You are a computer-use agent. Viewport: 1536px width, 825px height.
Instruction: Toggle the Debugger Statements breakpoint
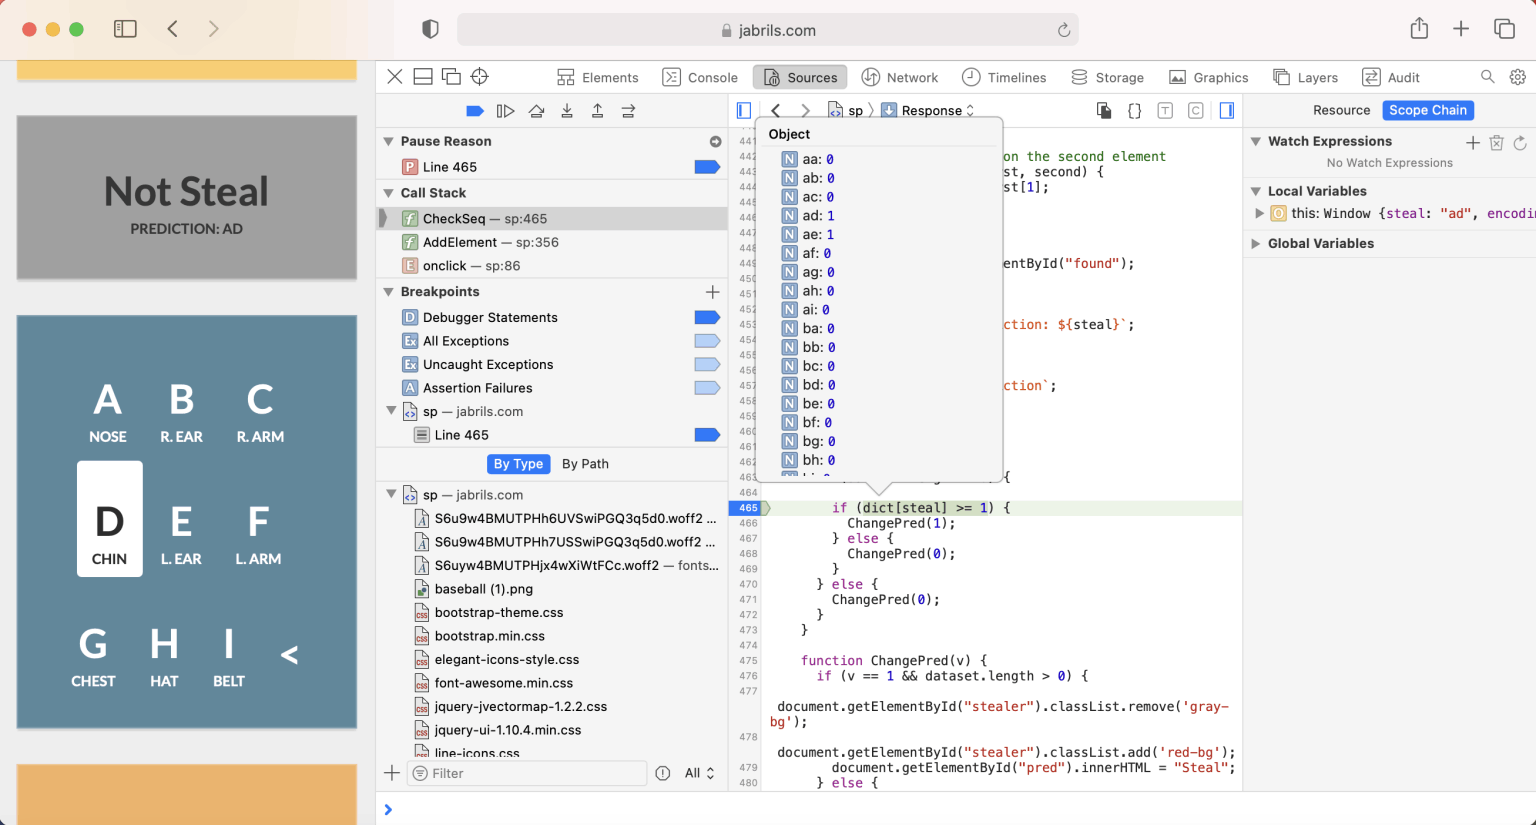707,317
